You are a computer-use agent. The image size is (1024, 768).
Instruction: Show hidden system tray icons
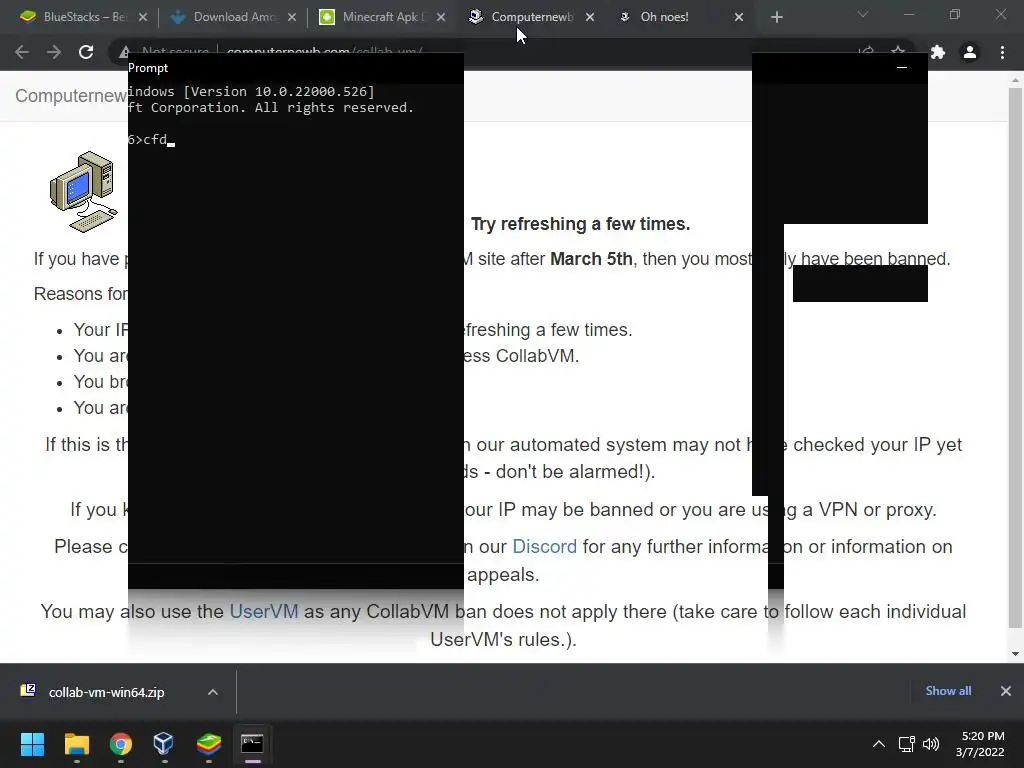[x=879, y=744]
